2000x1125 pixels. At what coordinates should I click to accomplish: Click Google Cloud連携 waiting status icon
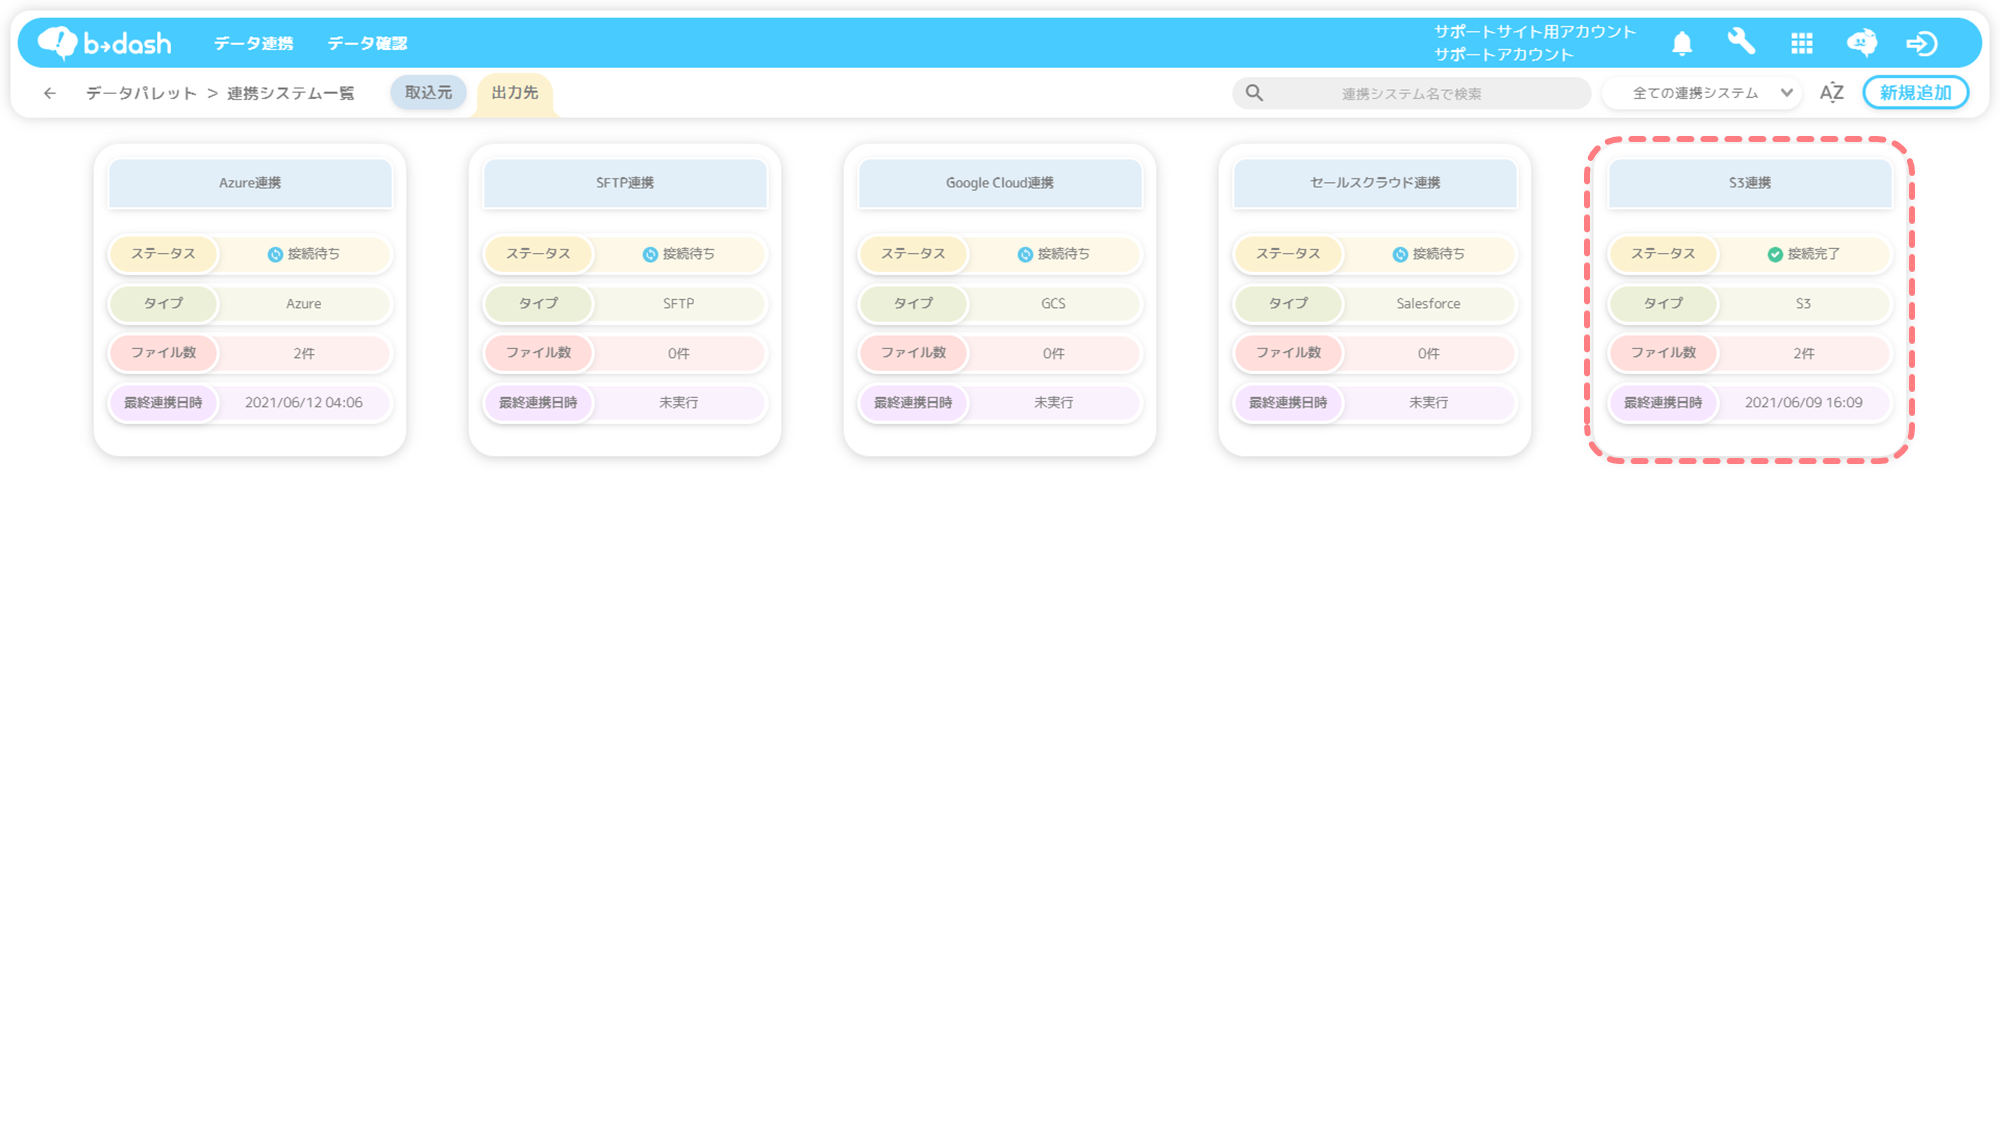coord(1025,255)
